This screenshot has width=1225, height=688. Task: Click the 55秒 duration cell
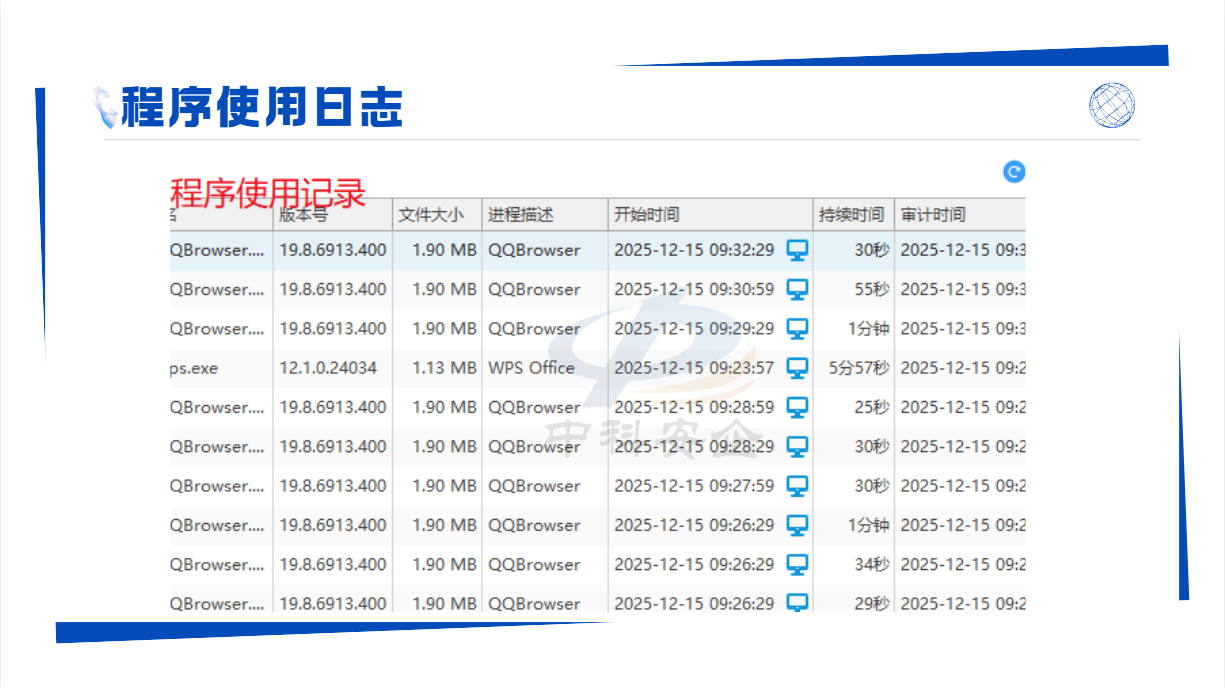coord(872,289)
